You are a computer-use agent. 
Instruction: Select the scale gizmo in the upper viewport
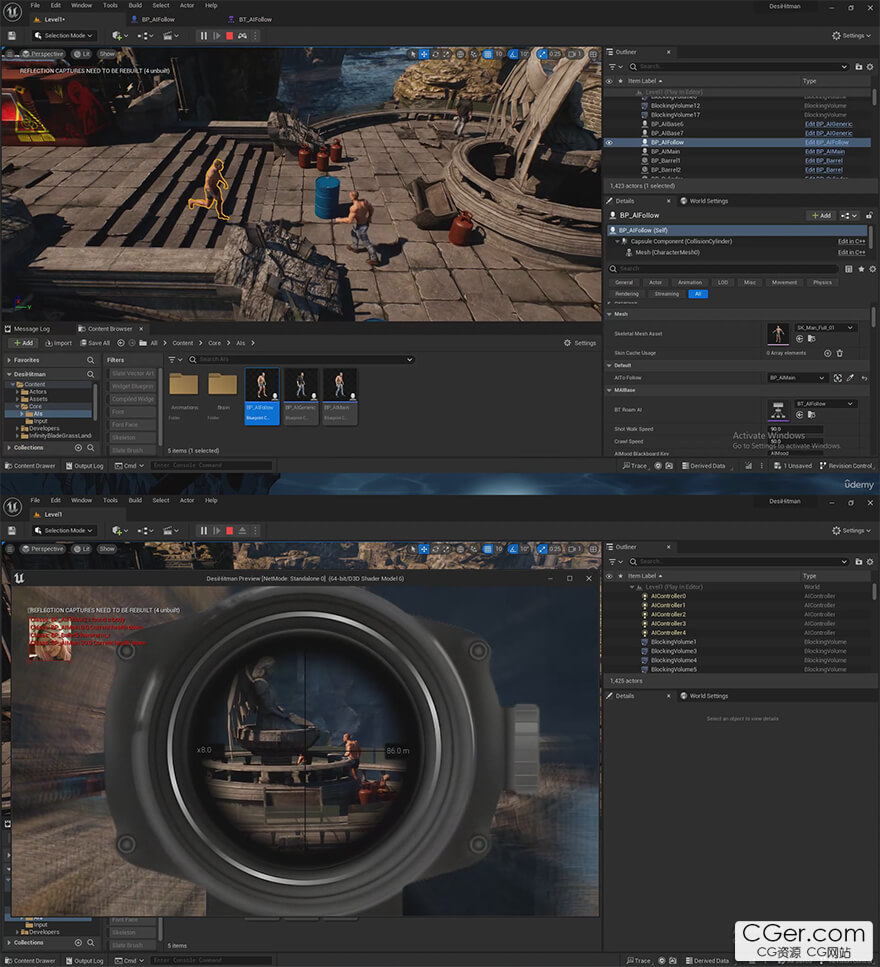tap(447, 54)
